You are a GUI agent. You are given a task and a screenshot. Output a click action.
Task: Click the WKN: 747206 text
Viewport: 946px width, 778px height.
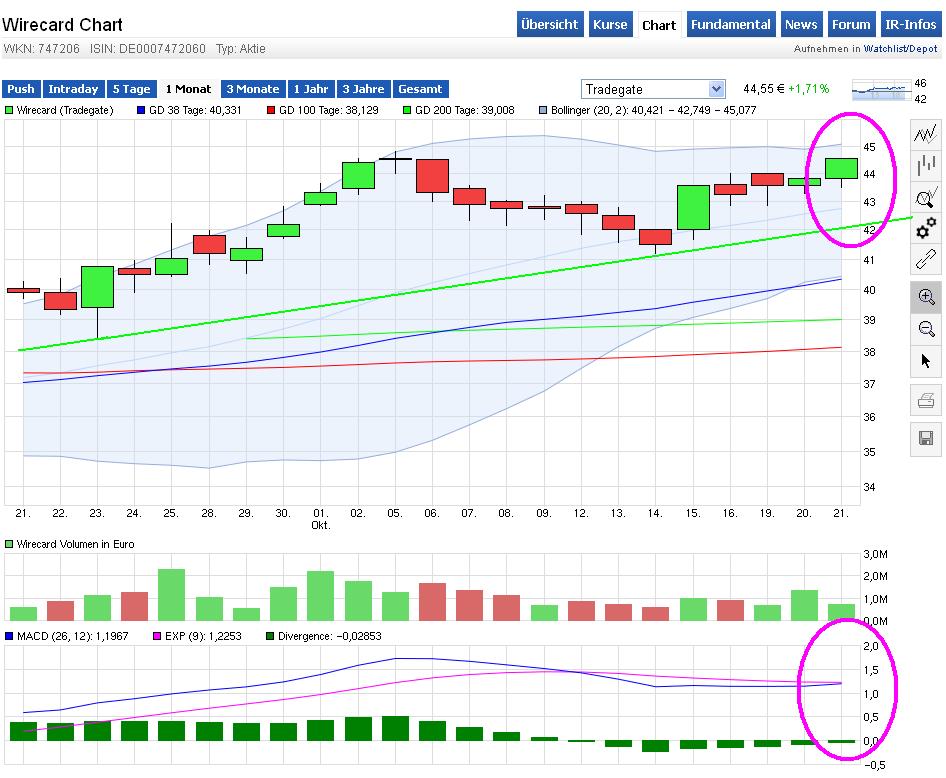coord(42,49)
